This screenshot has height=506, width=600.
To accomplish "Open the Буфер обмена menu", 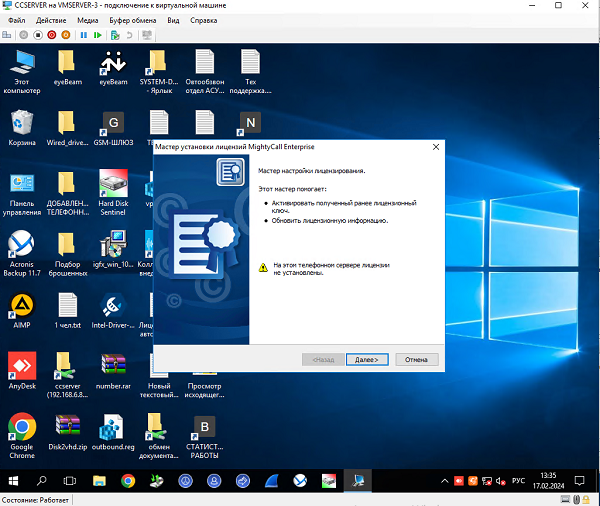I will click(132, 20).
